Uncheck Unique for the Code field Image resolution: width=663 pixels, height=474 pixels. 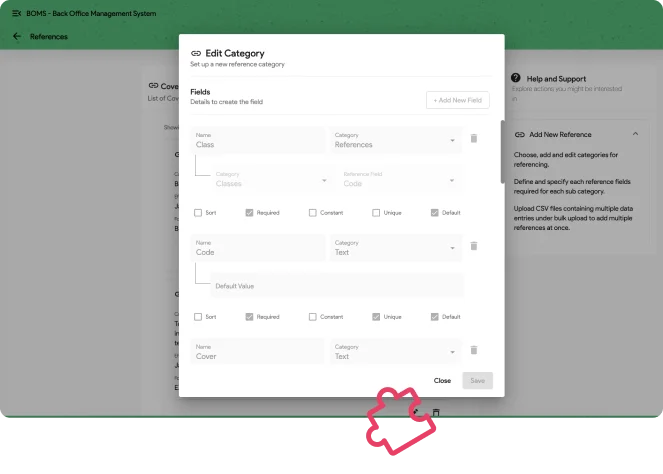tap(376, 317)
